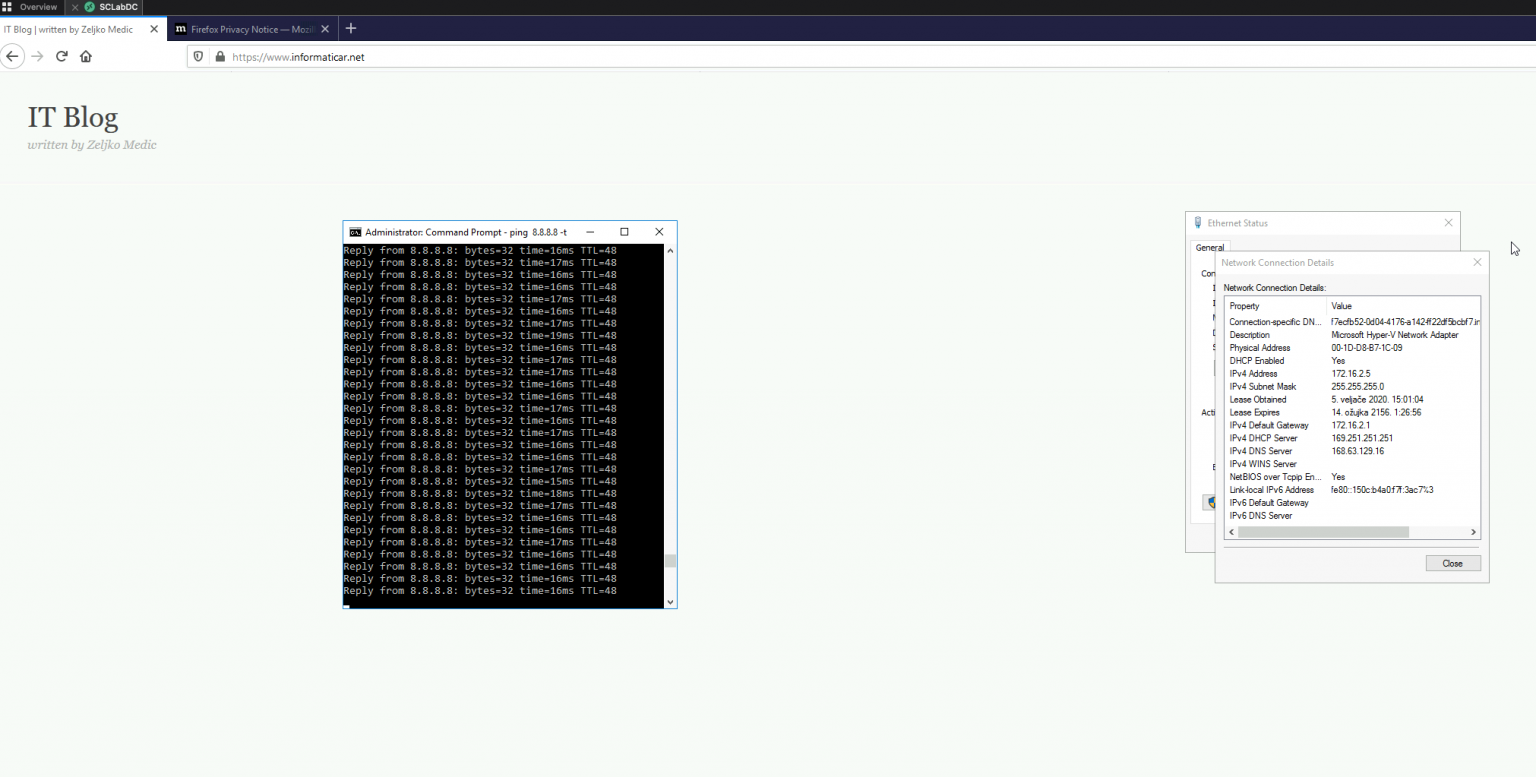Click the Command Prompt icon in its title bar
Viewport: 1536px width, 777px height.
355,231
